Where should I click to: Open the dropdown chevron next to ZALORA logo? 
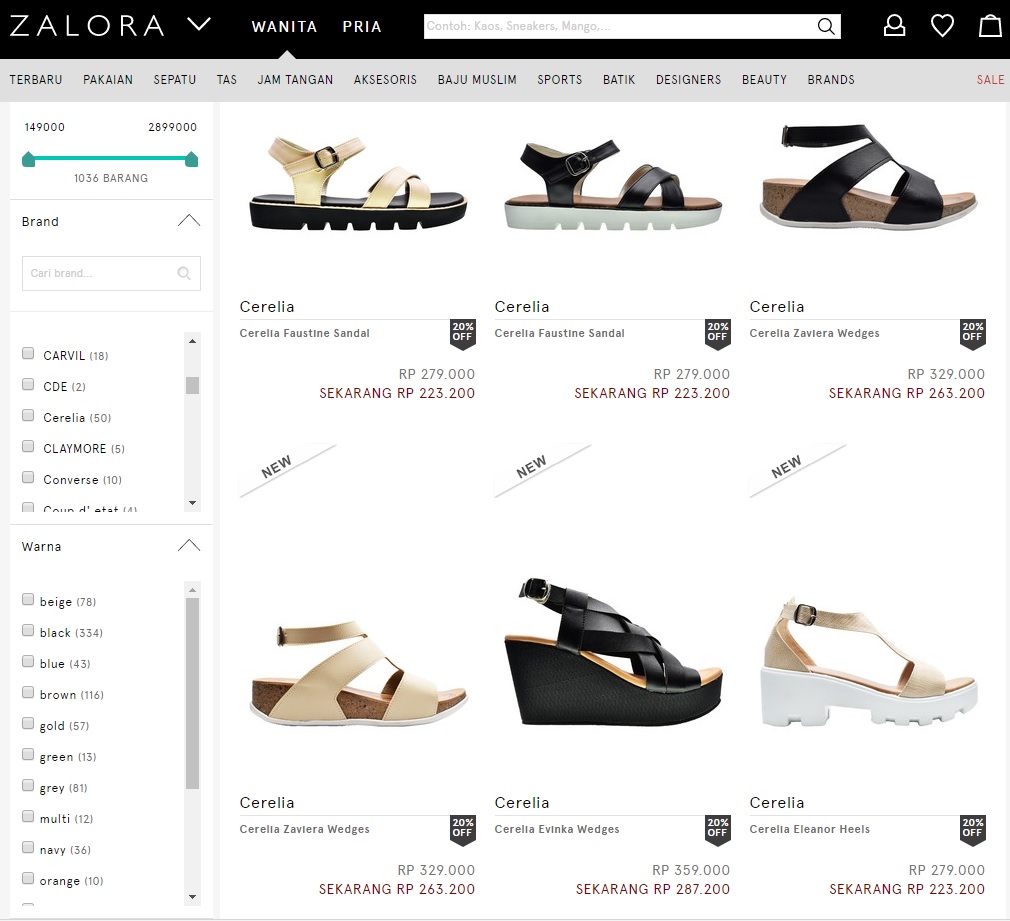pos(198,25)
